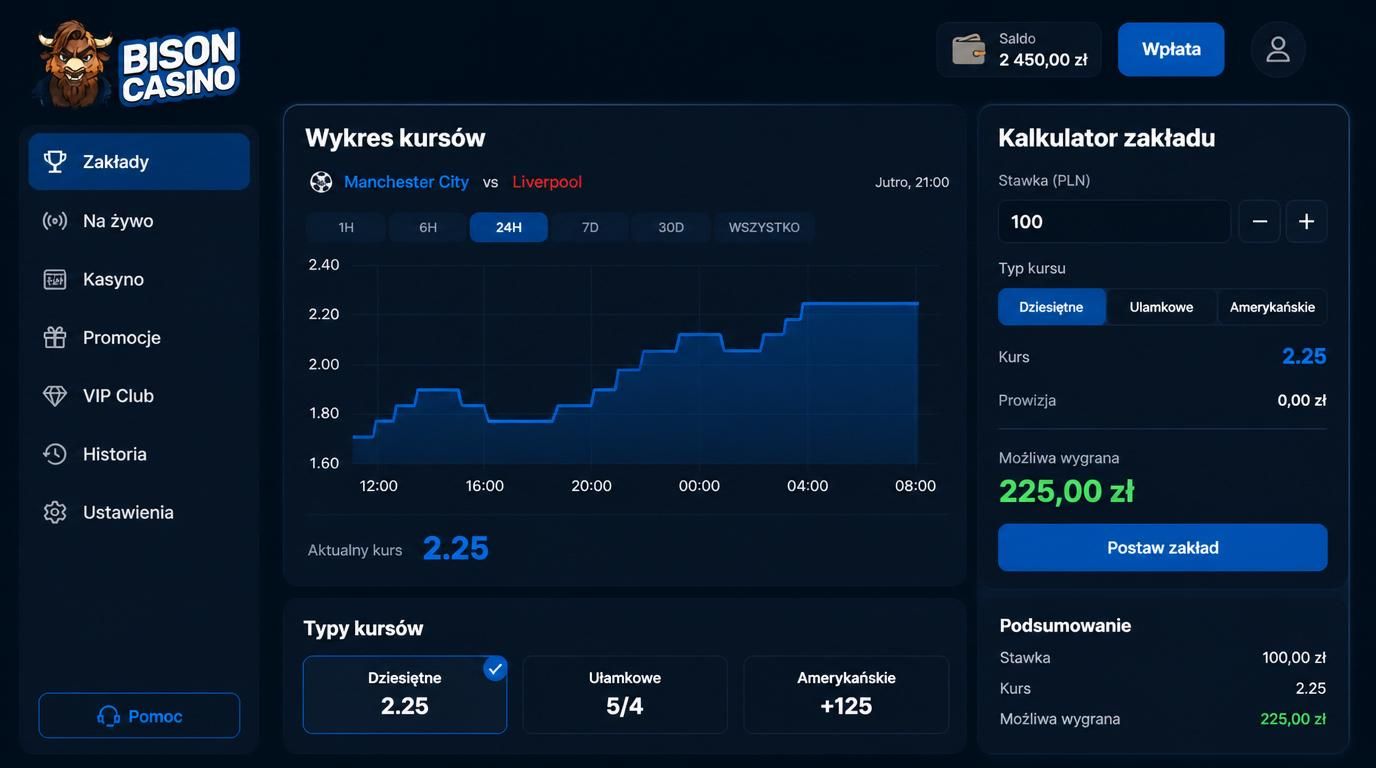Select the 24H chart range
The height and width of the screenshot is (768, 1376).
tap(509, 227)
